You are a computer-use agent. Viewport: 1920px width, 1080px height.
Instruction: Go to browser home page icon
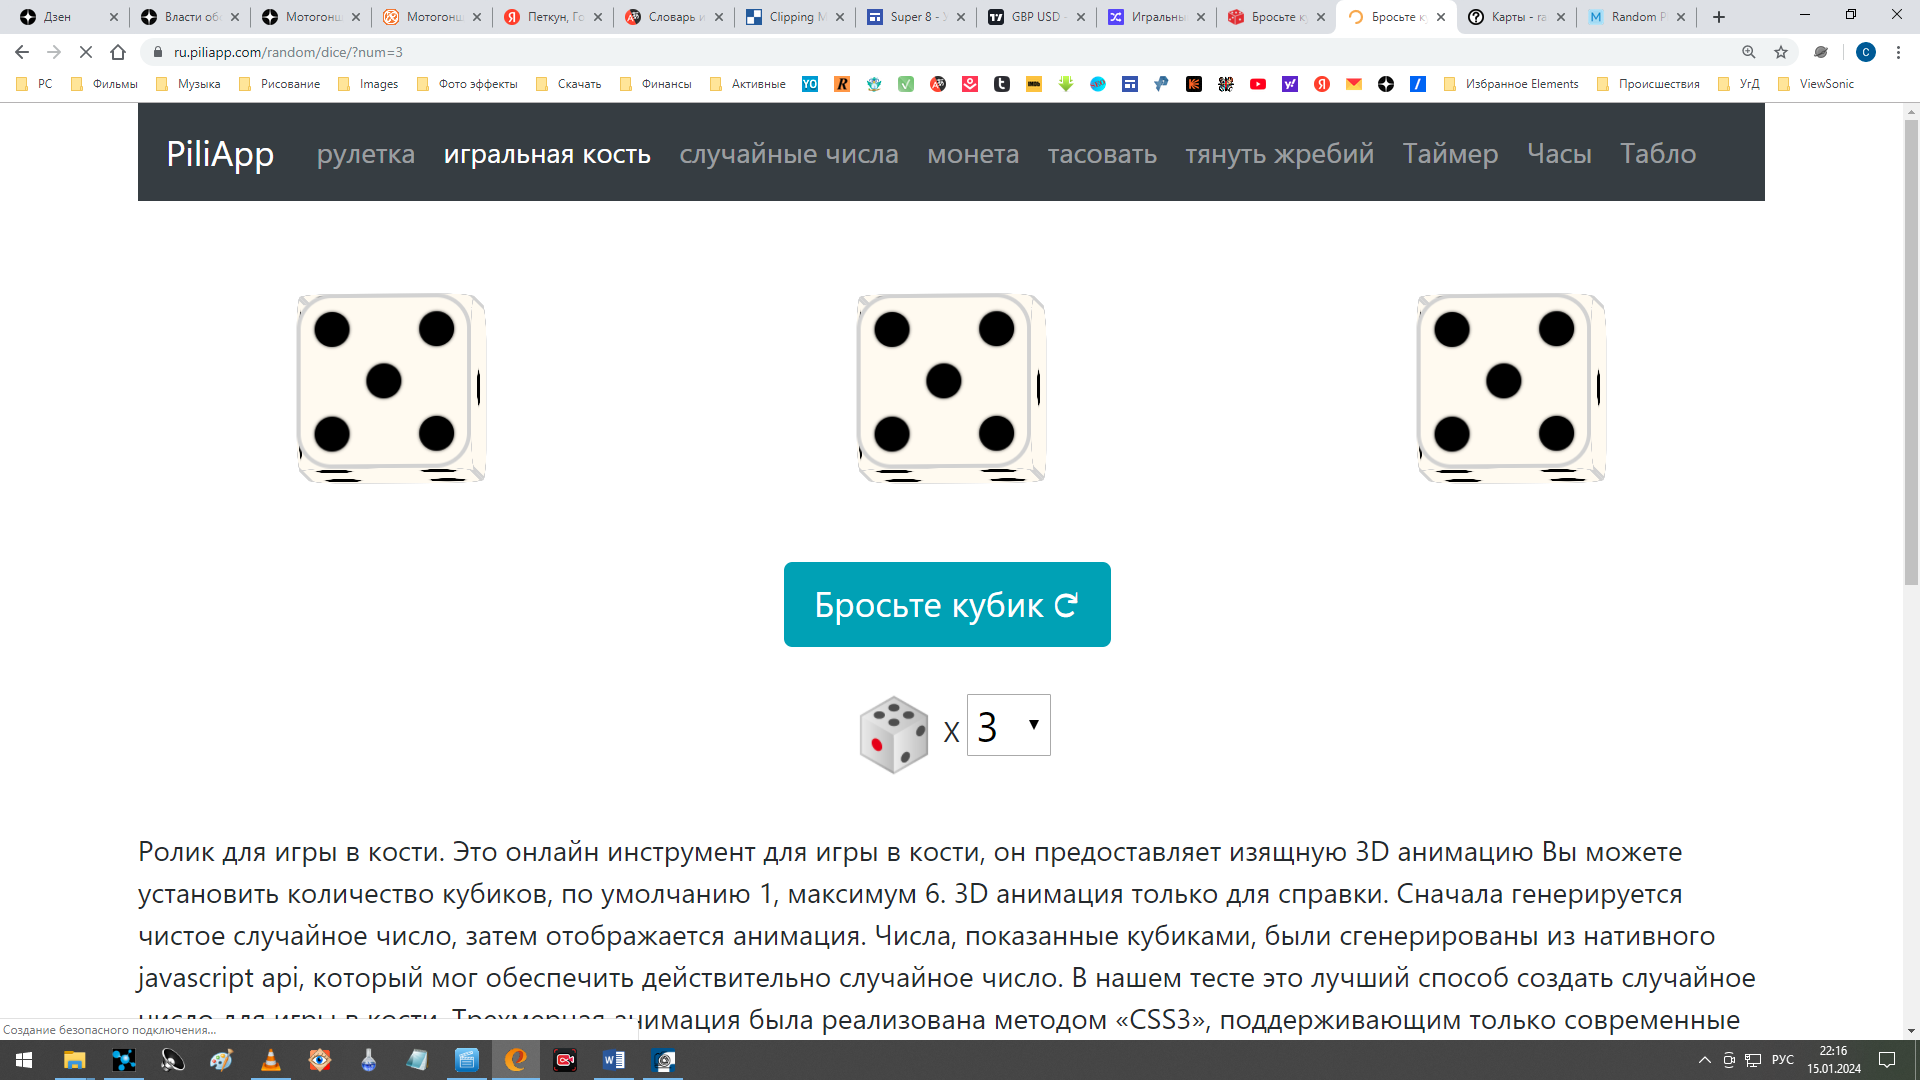click(118, 52)
